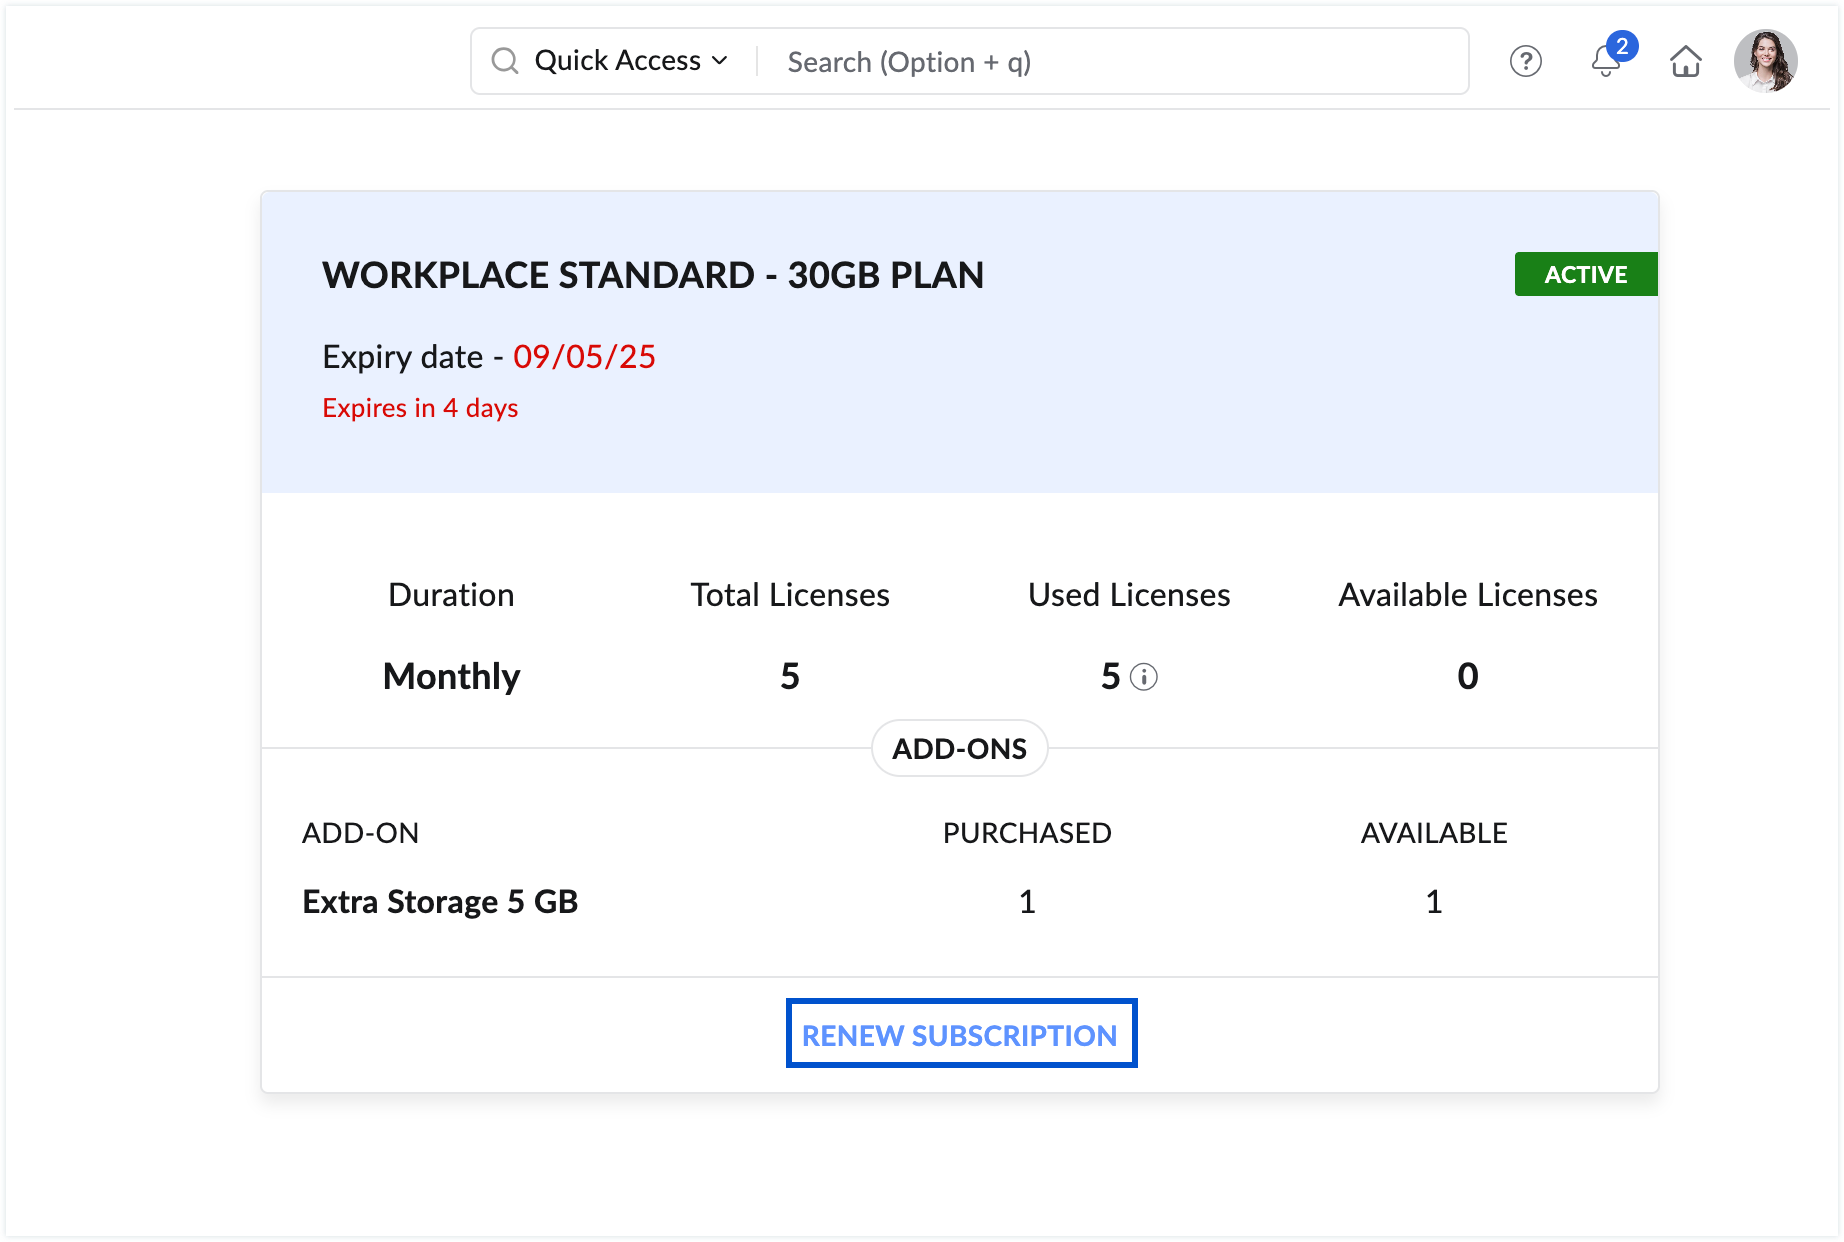
Task: Click the PURCHASED column header
Action: tap(1026, 833)
